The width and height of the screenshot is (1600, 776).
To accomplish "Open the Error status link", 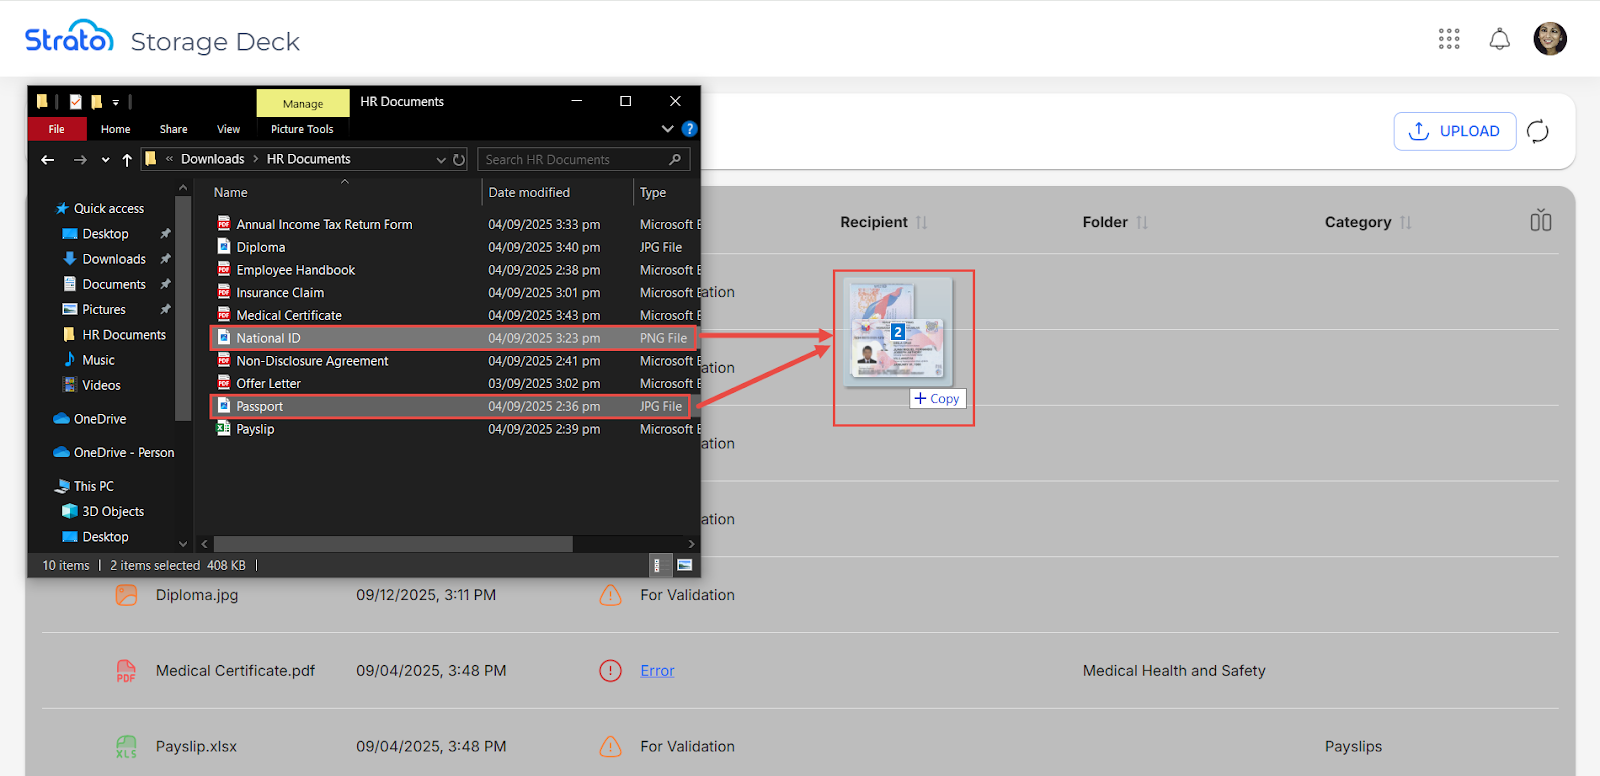I will [x=657, y=671].
